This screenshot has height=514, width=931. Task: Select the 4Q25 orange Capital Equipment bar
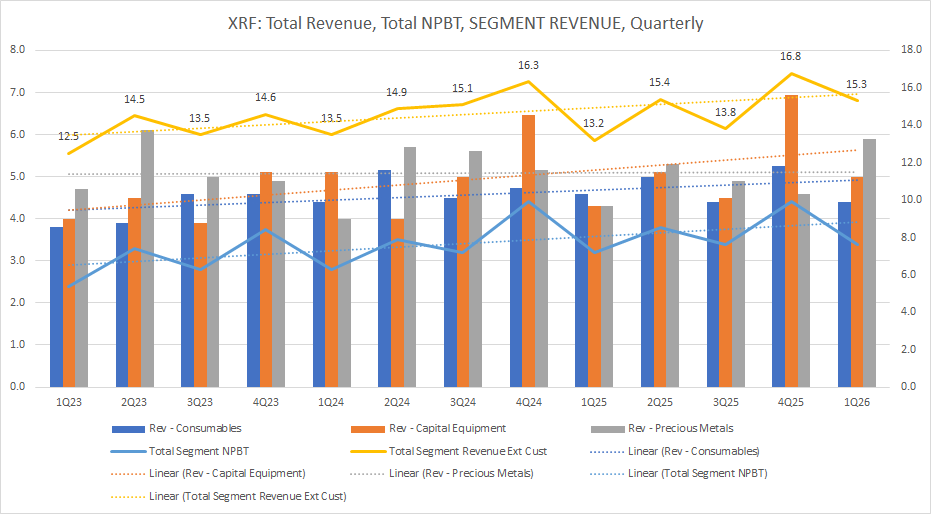tap(791, 241)
